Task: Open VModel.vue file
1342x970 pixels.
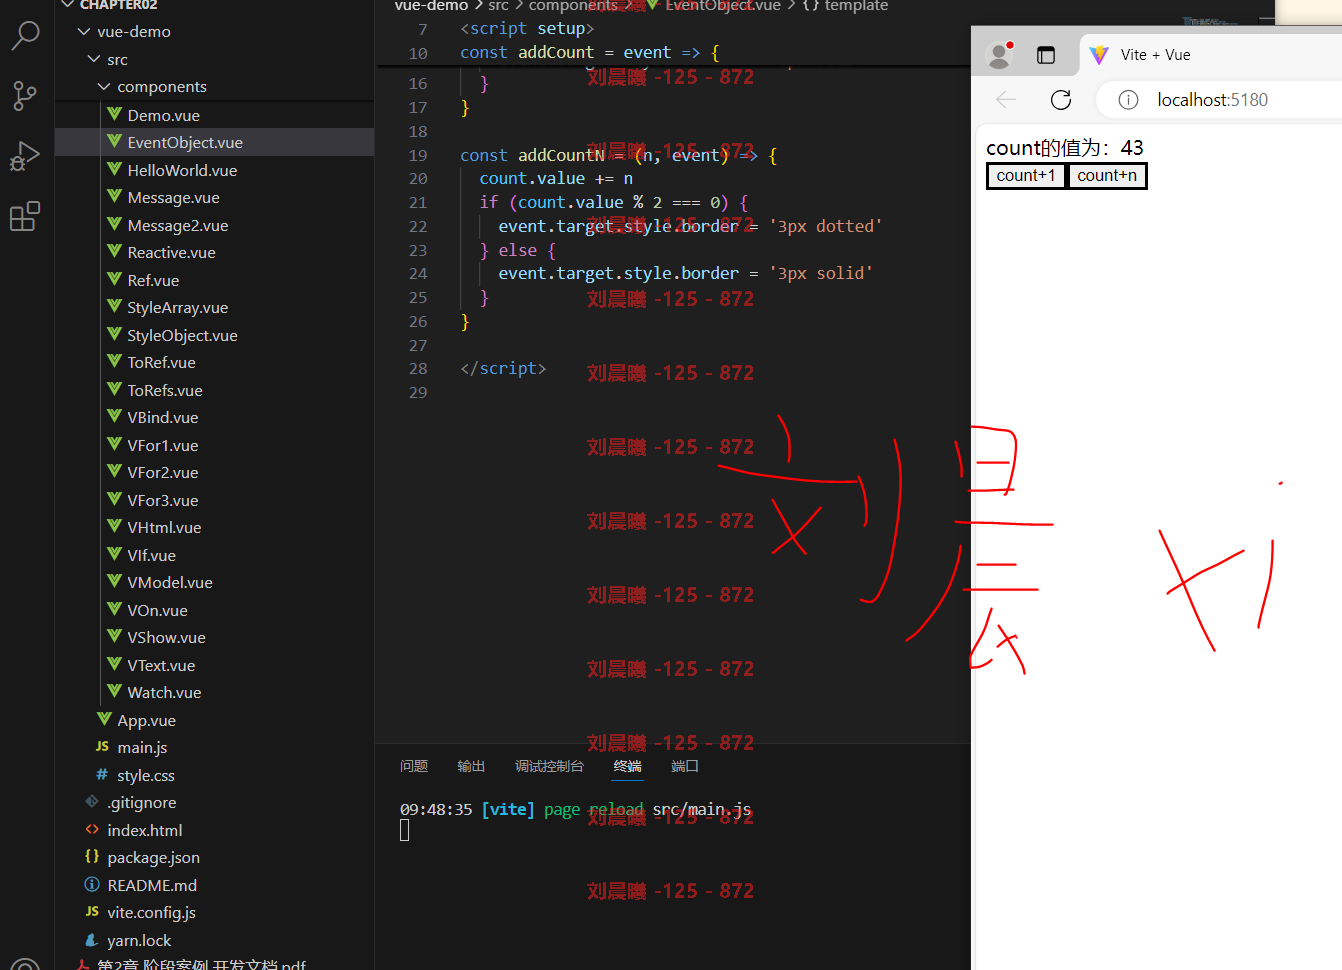Action: pyautogui.click(x=170, y=583)
